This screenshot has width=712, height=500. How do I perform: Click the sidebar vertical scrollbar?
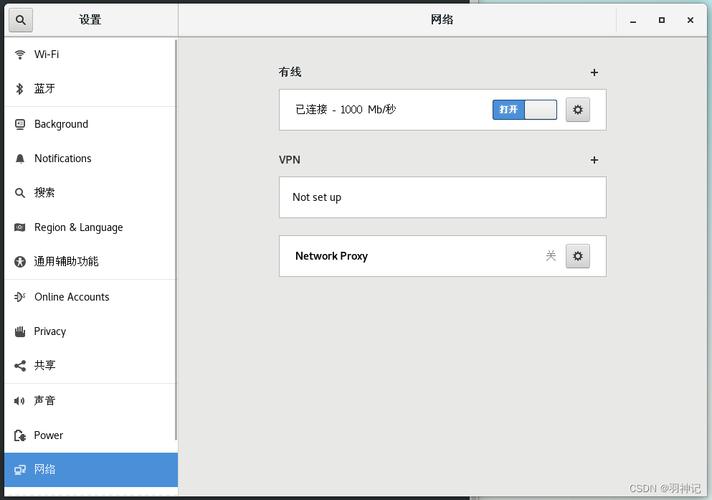(176, 240)
